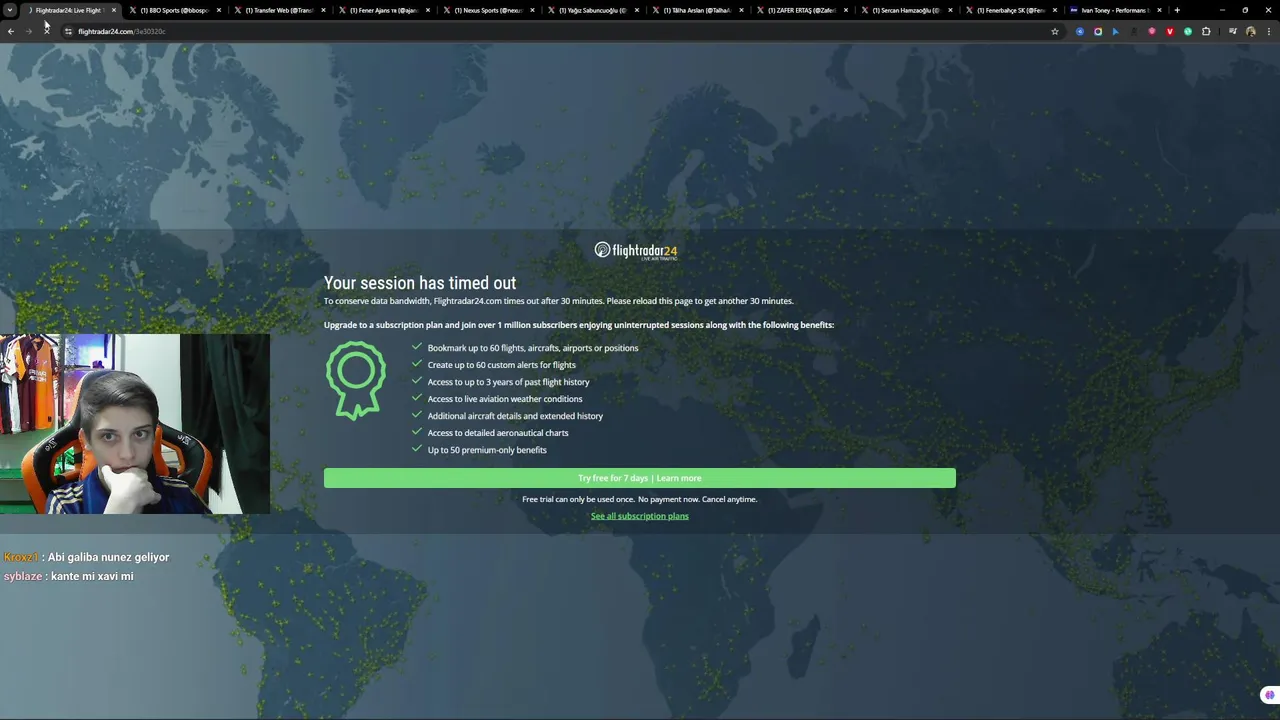Screen dimensions: 1280x720
Task: Open the See all subscription plans link
Action: coord(639,516)
